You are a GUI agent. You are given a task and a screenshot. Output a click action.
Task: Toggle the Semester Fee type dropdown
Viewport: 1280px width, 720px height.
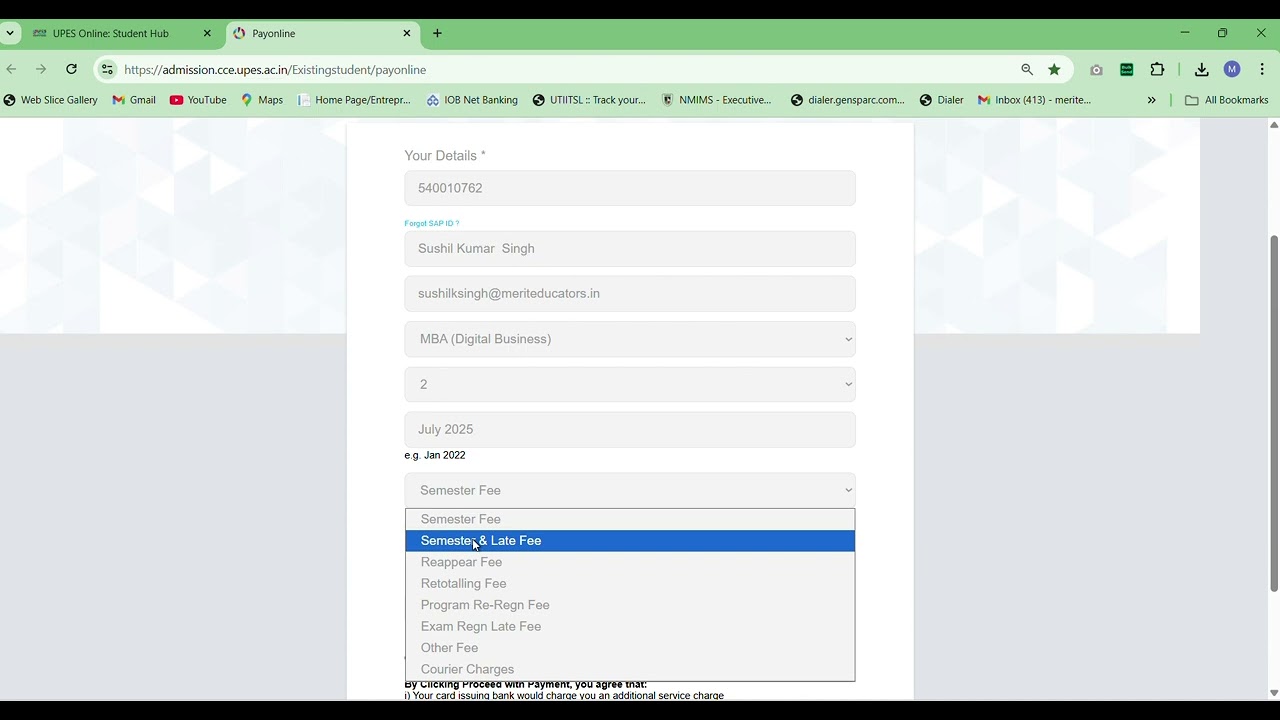[x=630, y=490]
